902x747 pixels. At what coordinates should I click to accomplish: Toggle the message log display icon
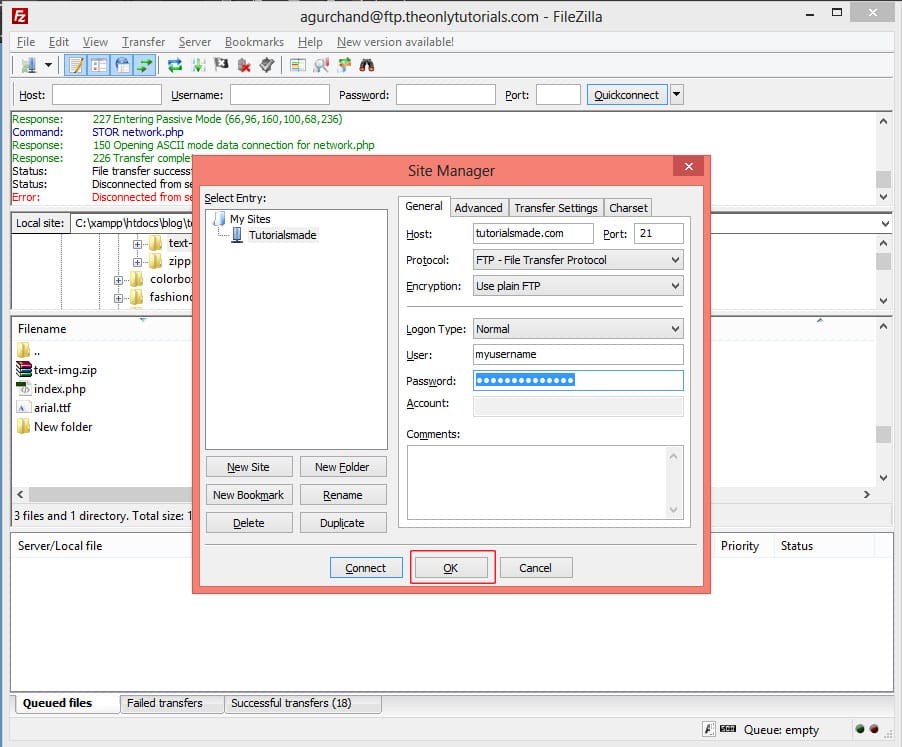76,65
